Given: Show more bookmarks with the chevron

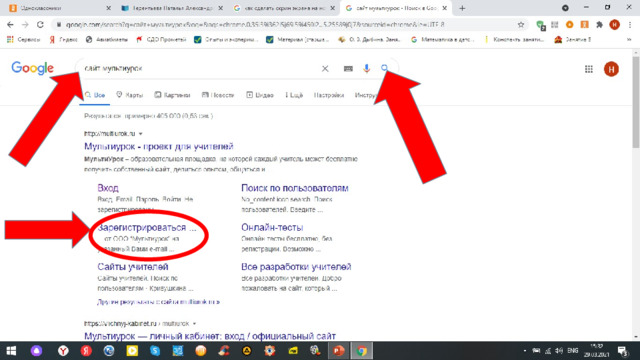Looking at the screenshot, I should (629, 40).
